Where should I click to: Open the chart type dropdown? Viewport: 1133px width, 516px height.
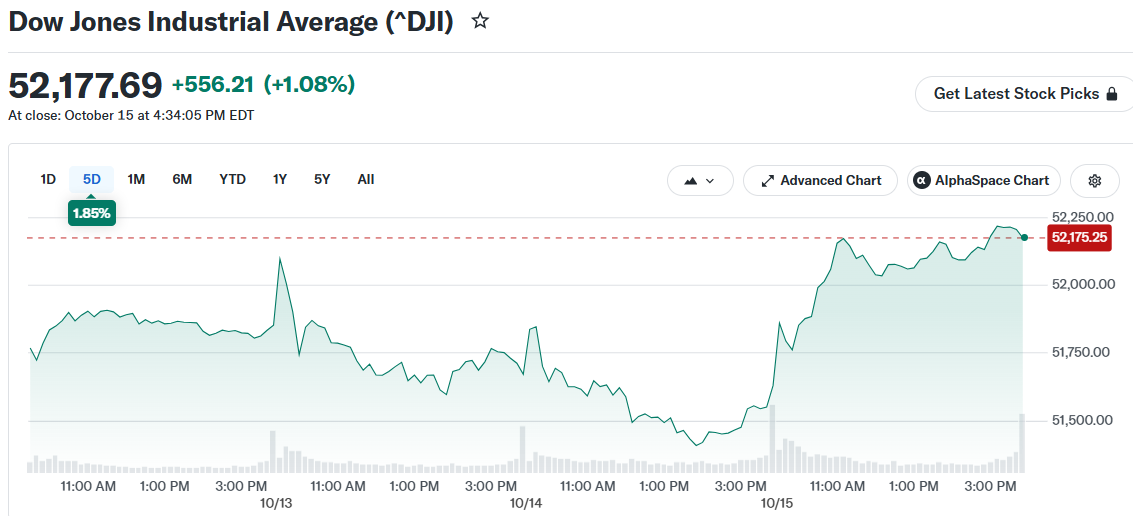coord(700,181)
